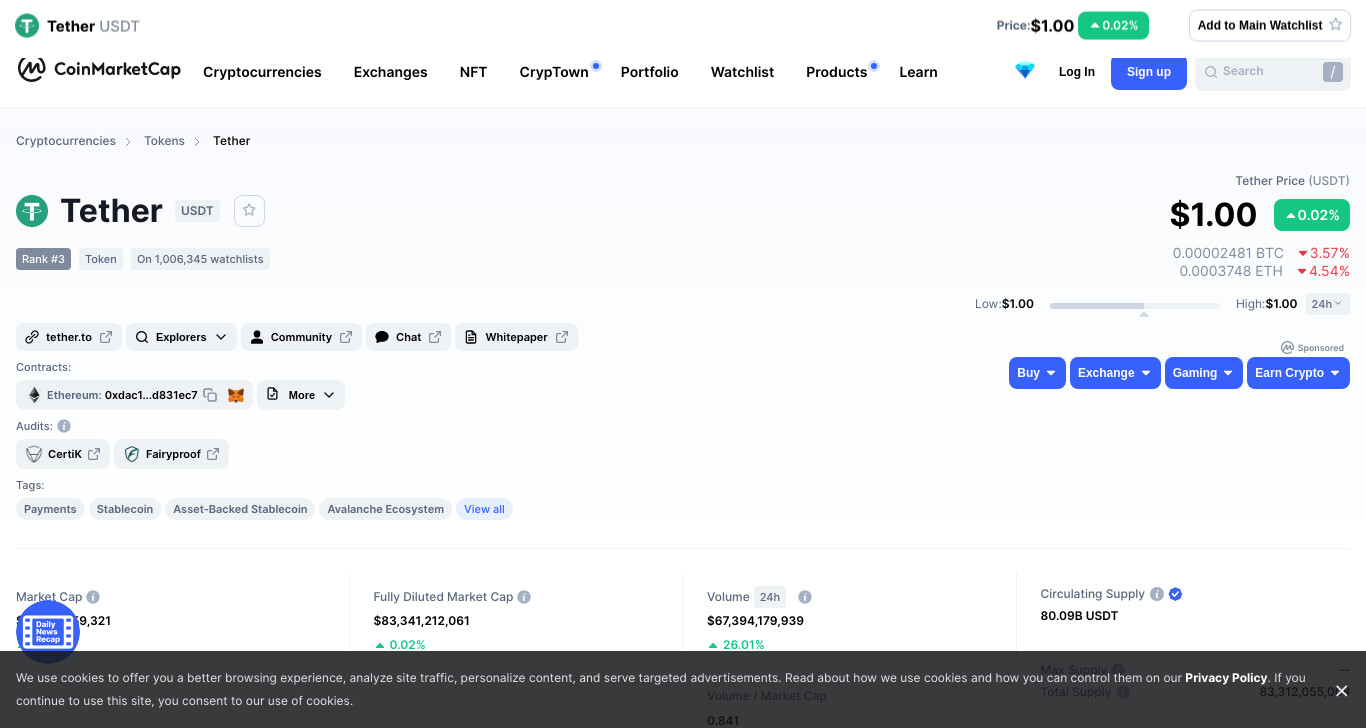Open the Cryptocurrencies menu
1366x728 pixels.
(262, 72)
